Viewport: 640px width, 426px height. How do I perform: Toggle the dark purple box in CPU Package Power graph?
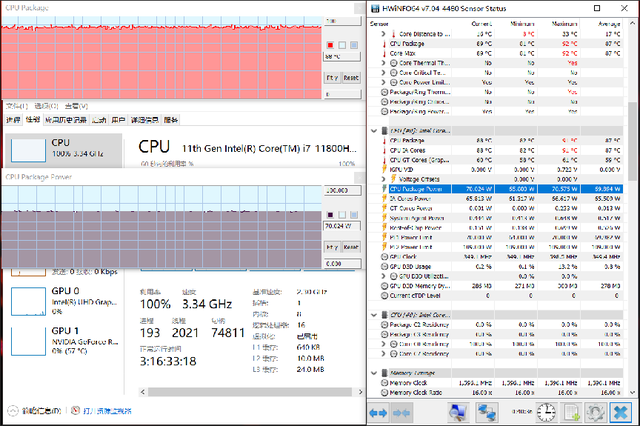click(331, 214)
